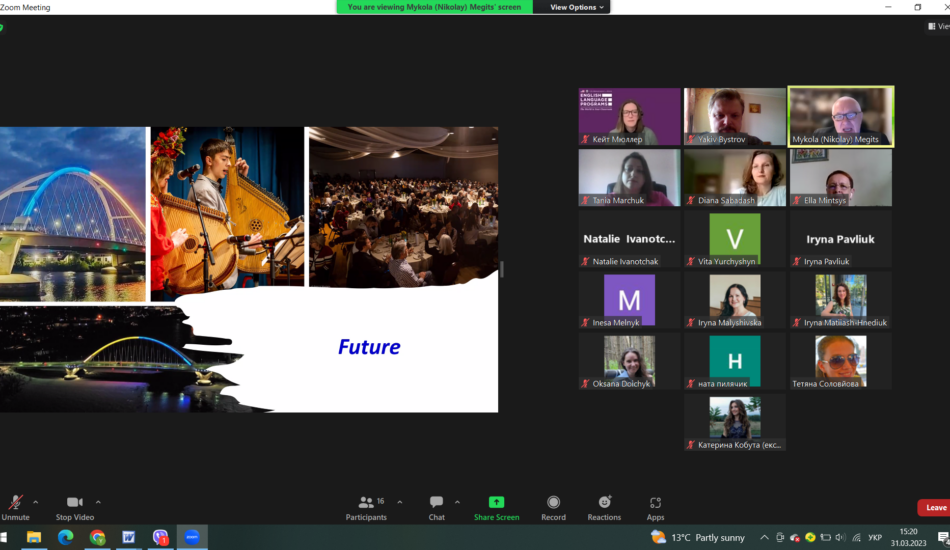Open the Chat panel
The image size is (950, 550).
[436, 503]
